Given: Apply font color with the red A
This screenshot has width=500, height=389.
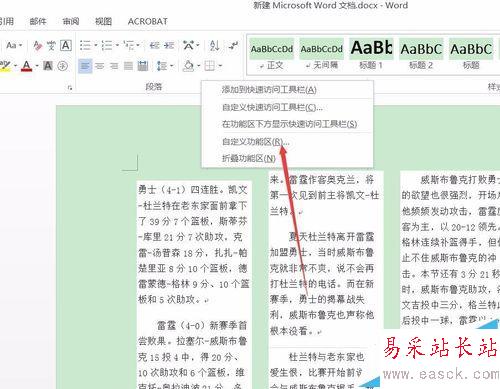Looking at the screenshot, I should [x=27, y=66].
